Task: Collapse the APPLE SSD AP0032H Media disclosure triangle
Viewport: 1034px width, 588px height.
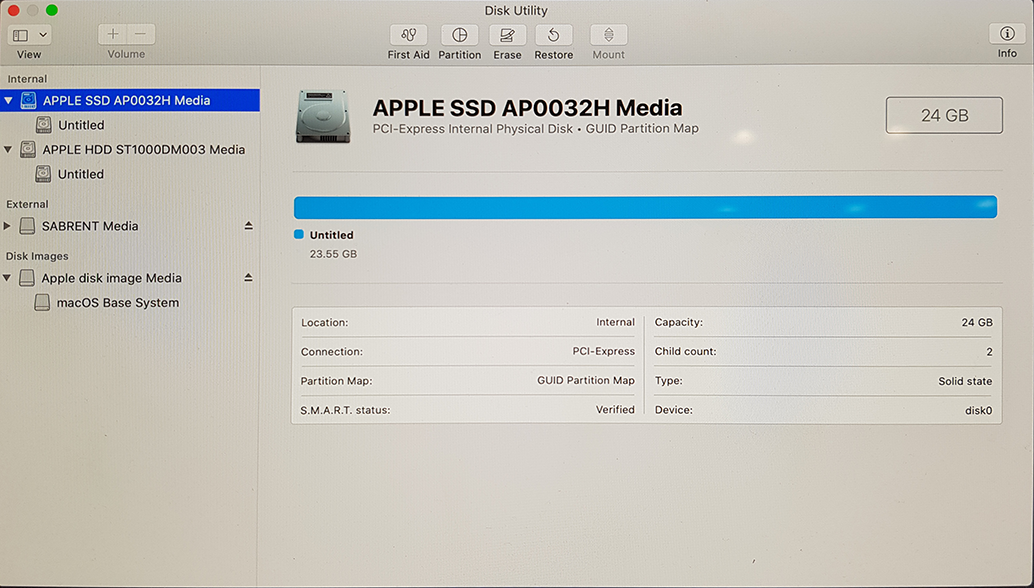Action: point(8,101)
